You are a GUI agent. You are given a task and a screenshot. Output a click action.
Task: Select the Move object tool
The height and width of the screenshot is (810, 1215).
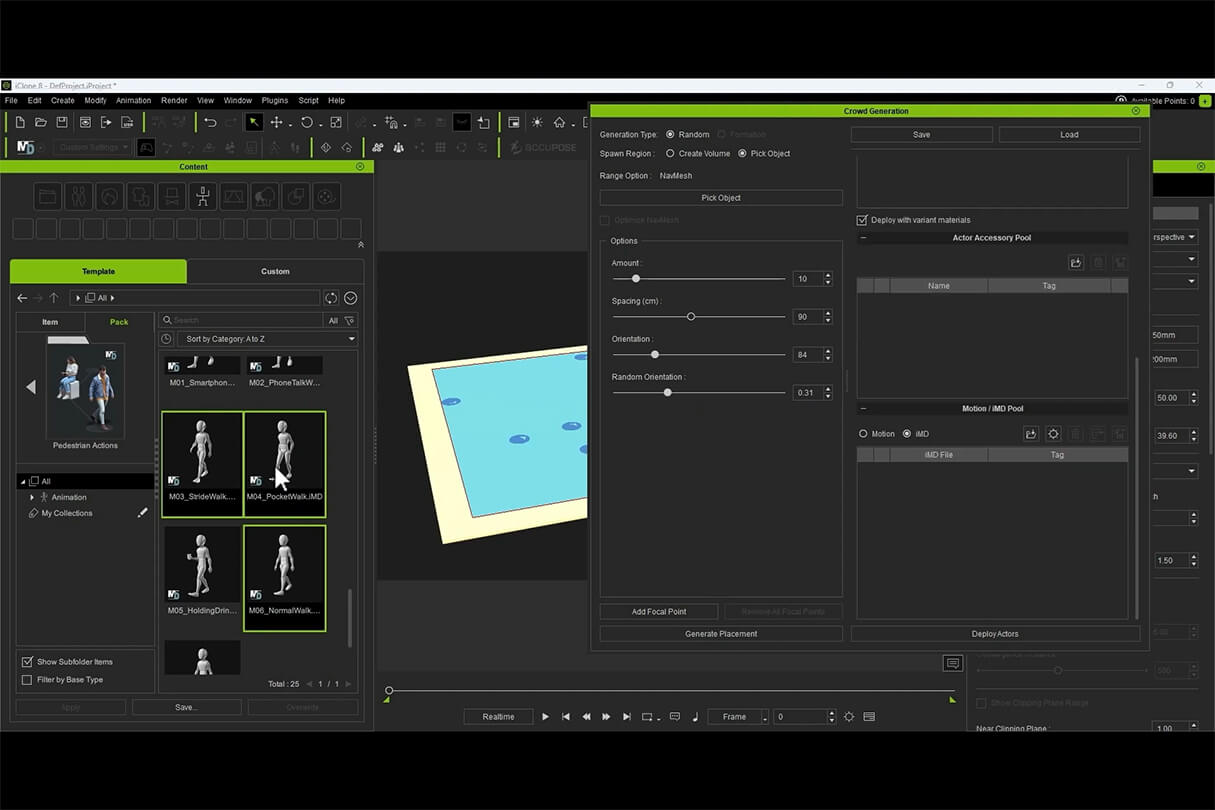(277, 122)
